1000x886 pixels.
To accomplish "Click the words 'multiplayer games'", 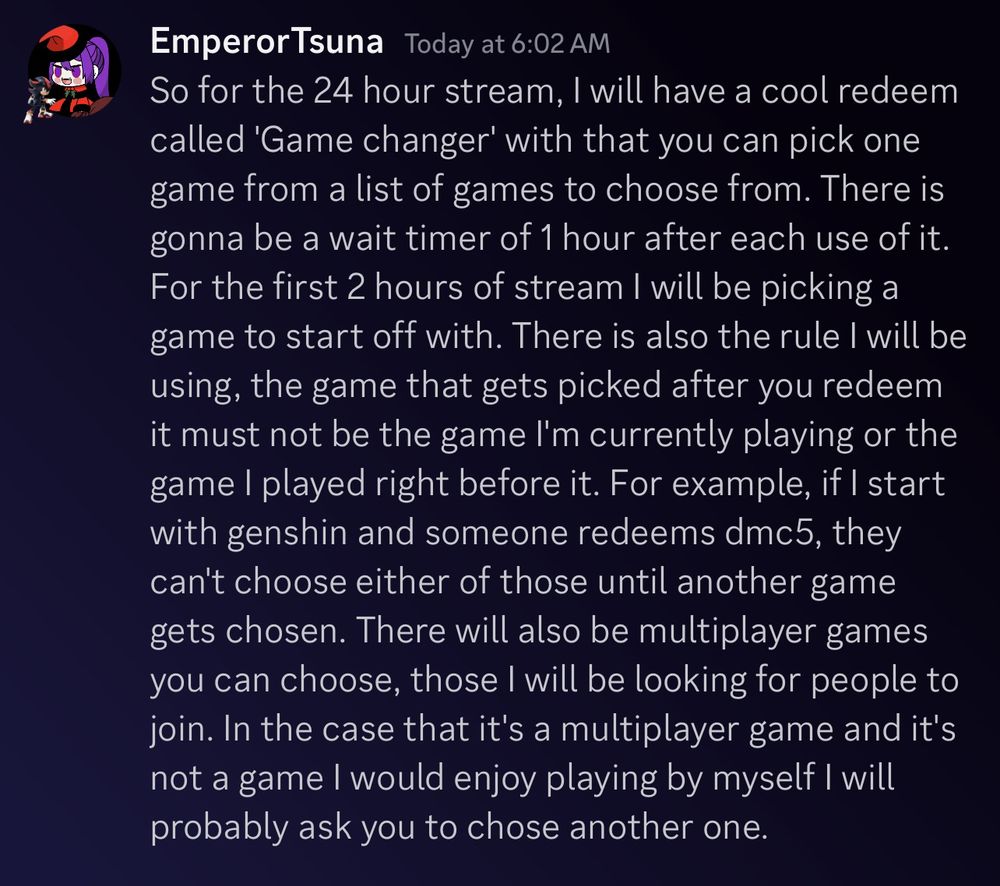I will [783, 632].
